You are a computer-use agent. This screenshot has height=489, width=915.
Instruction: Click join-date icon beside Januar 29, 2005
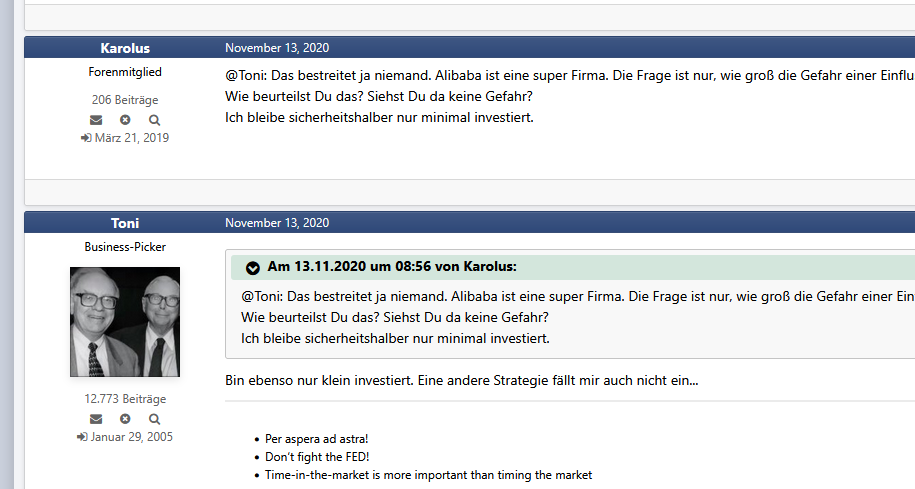point(82,437)
